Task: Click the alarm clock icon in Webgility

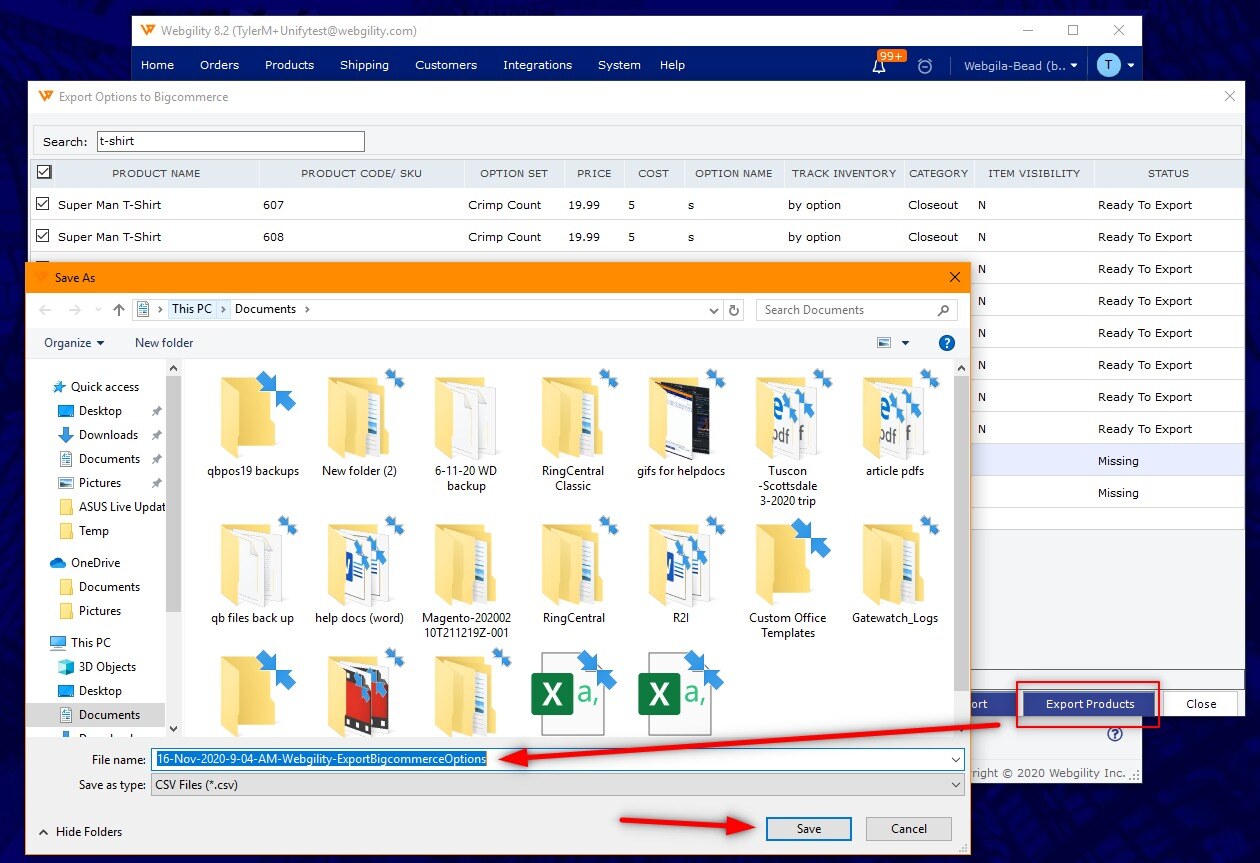Action: pyautogui.click(x=925, y=66)
